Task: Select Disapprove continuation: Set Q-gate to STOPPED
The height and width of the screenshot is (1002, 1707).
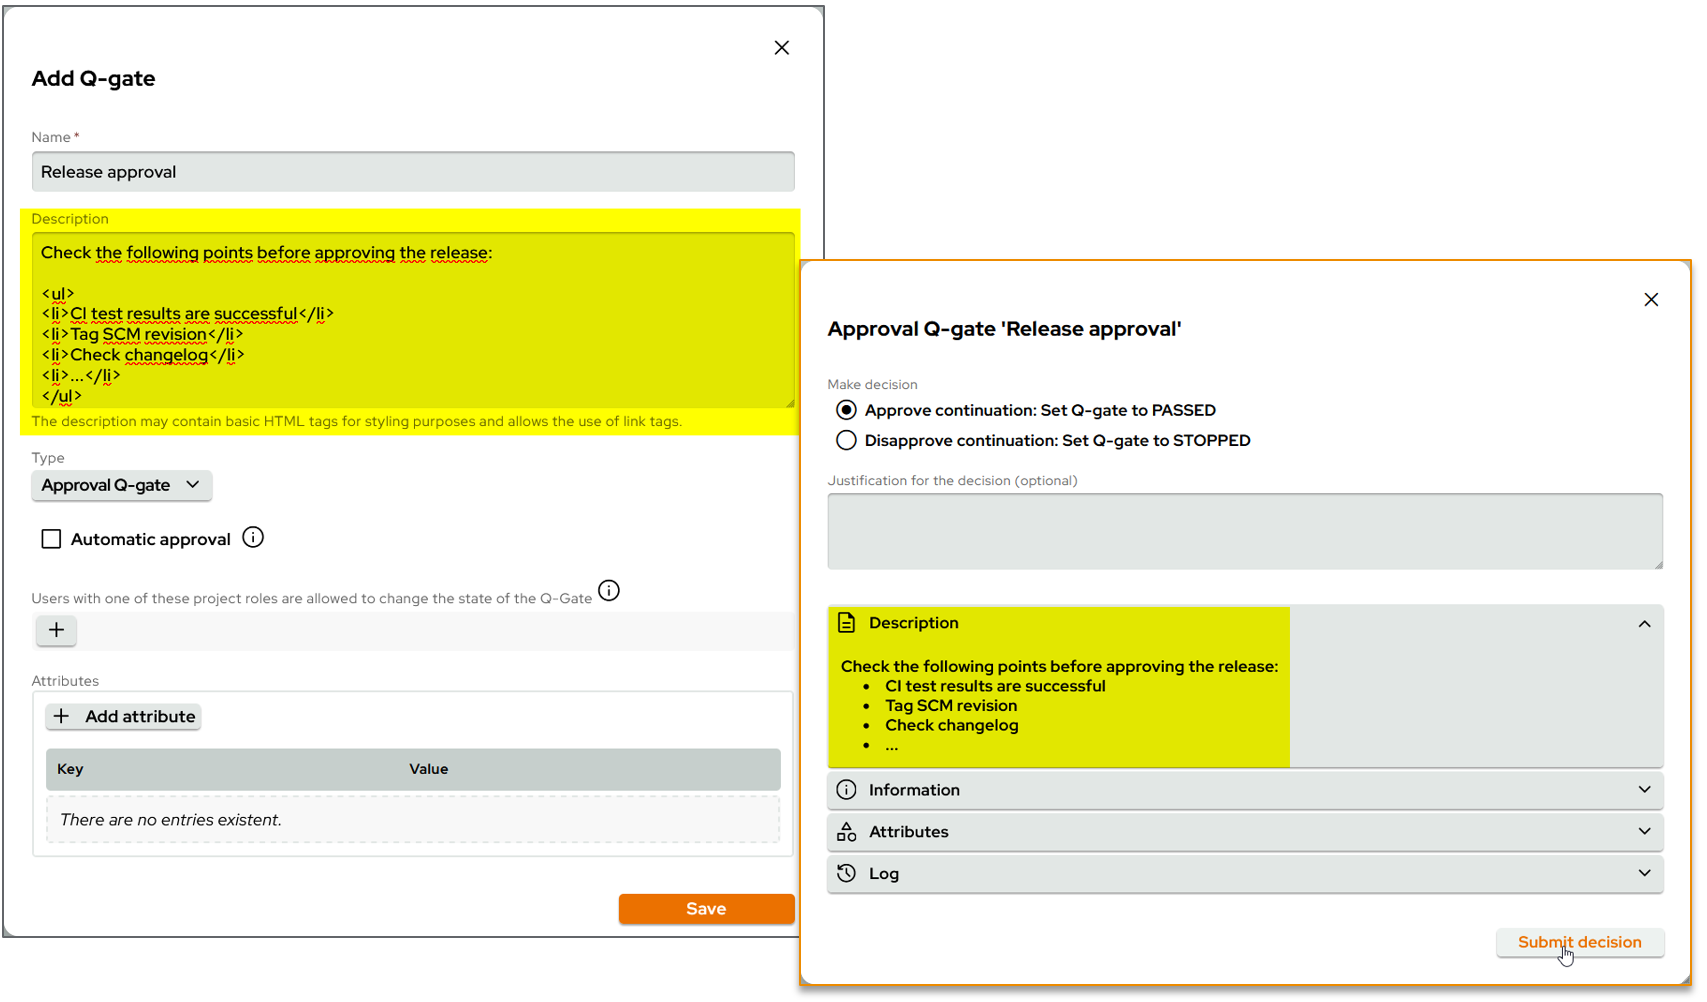Action: click(x=846, y=440)
